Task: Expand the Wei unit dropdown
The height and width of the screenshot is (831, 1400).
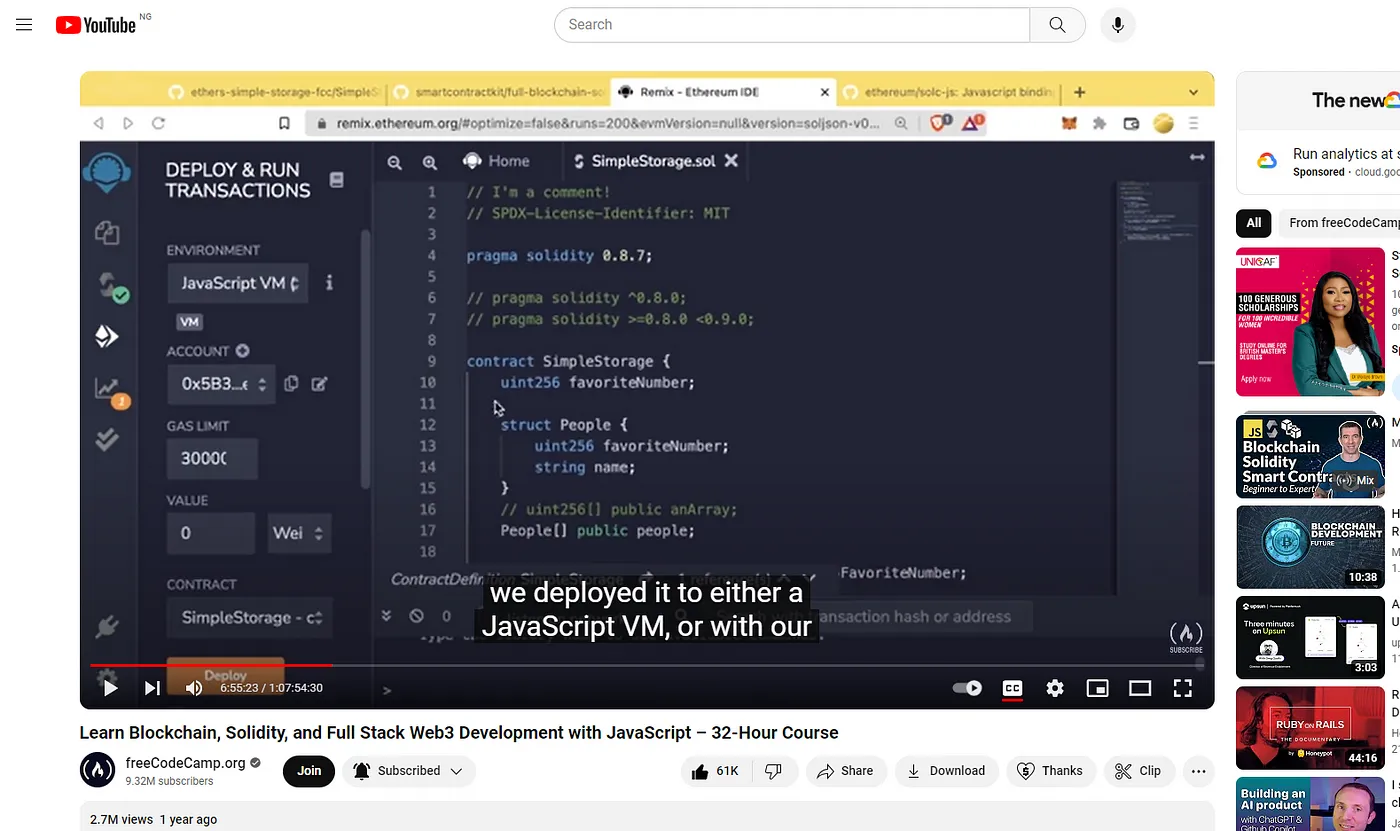Action: coord(298,533)
